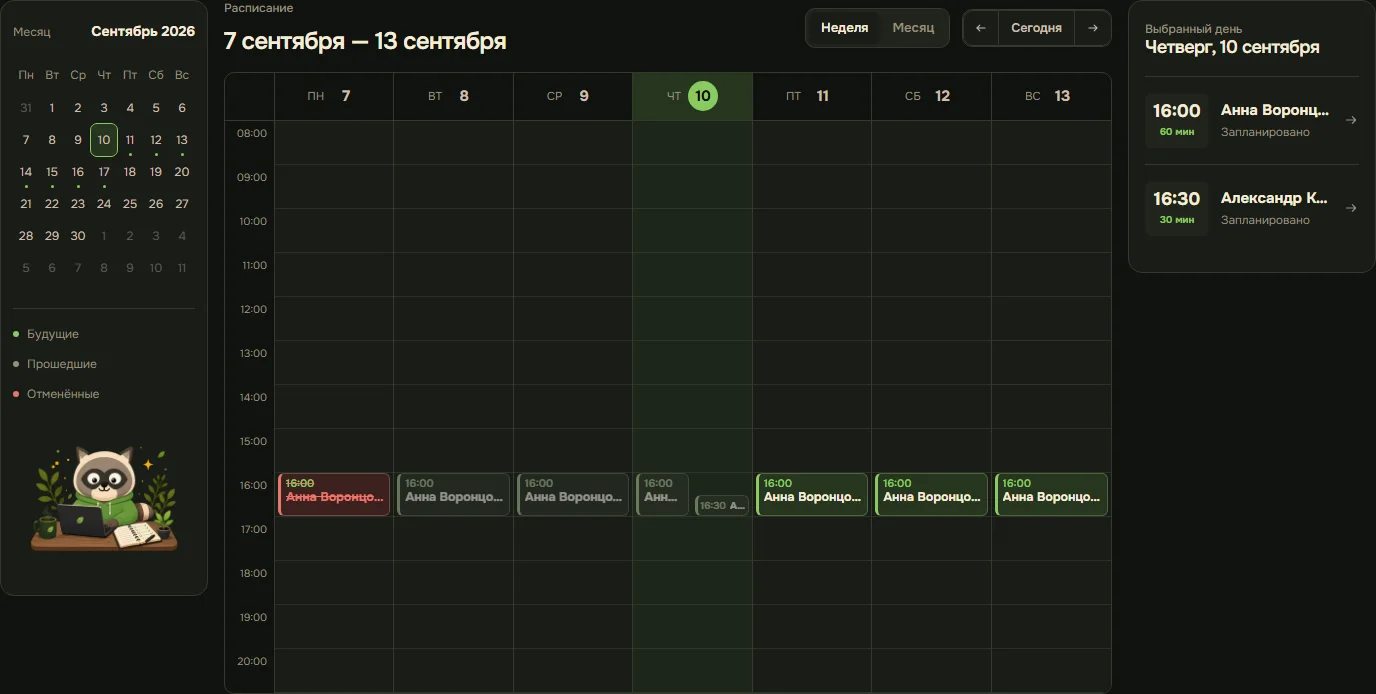Image resolution: width=1376 pixels, height=694 pixels.
Task: Click the СБ 12 column header
Action: pyautogui.click(x=931, y=96)
